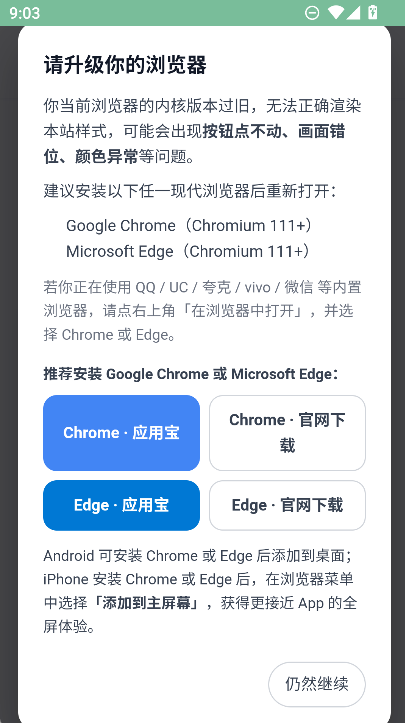
Task: Click the dark backdrop beside the dialog
Action: pos(8,369)
